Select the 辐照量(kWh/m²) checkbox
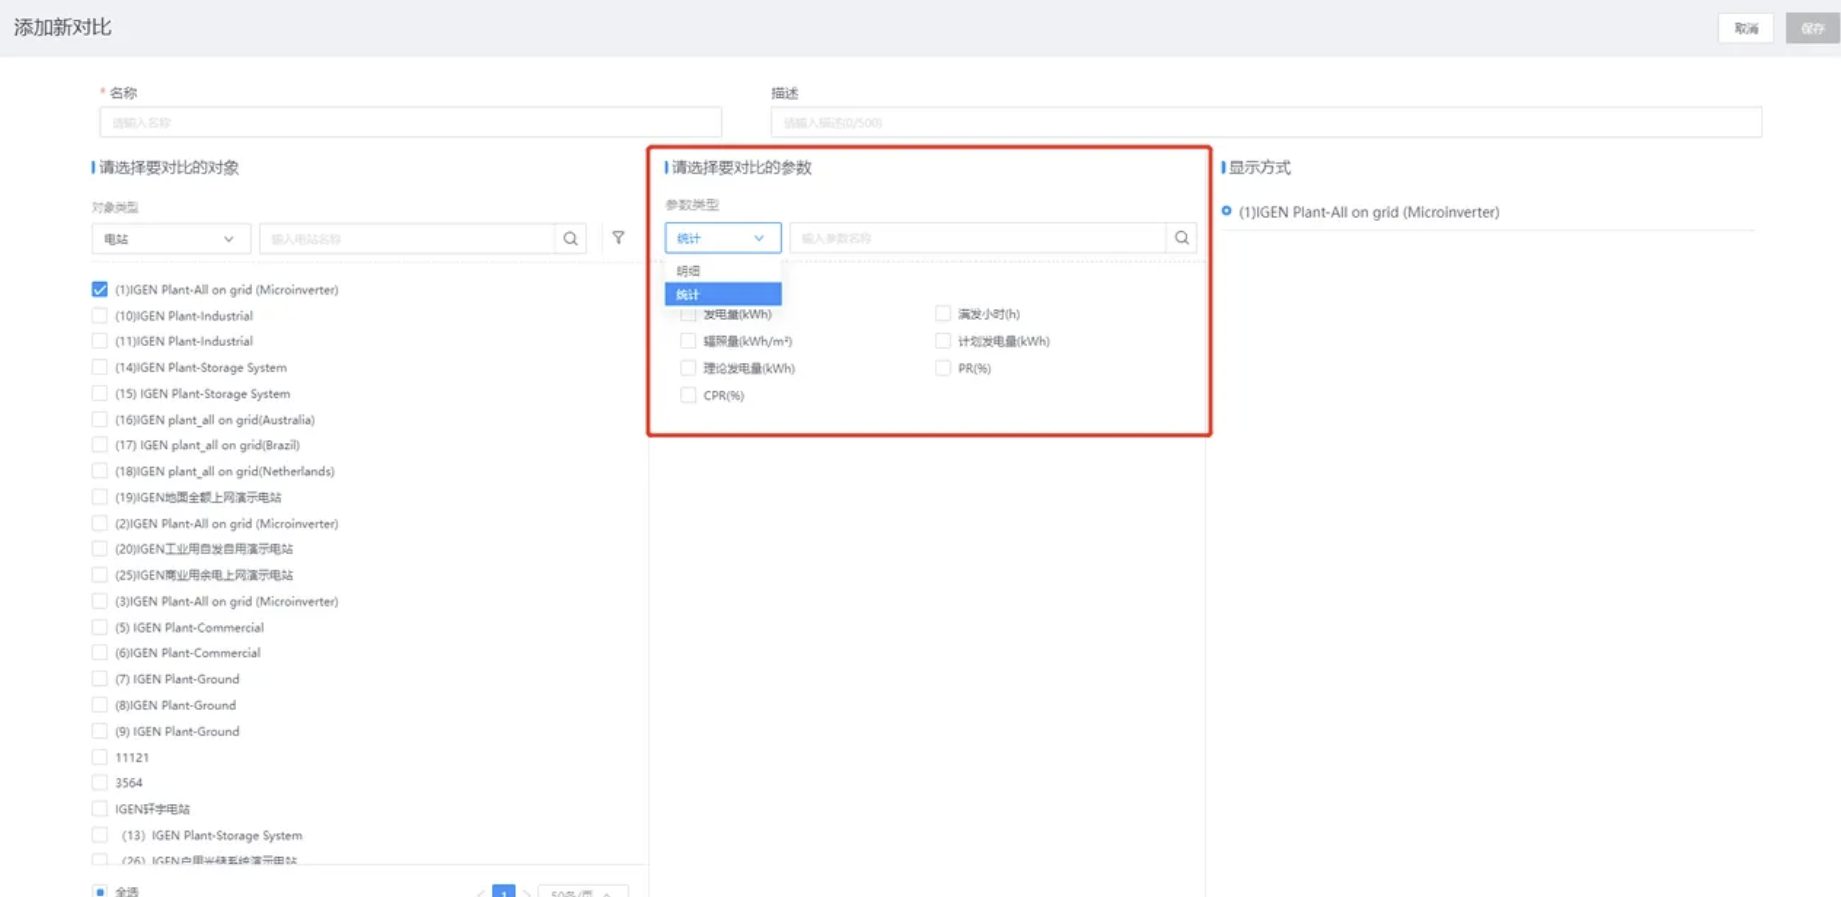The width and height of the screenshot is (1841, 897). pos(688,341)
